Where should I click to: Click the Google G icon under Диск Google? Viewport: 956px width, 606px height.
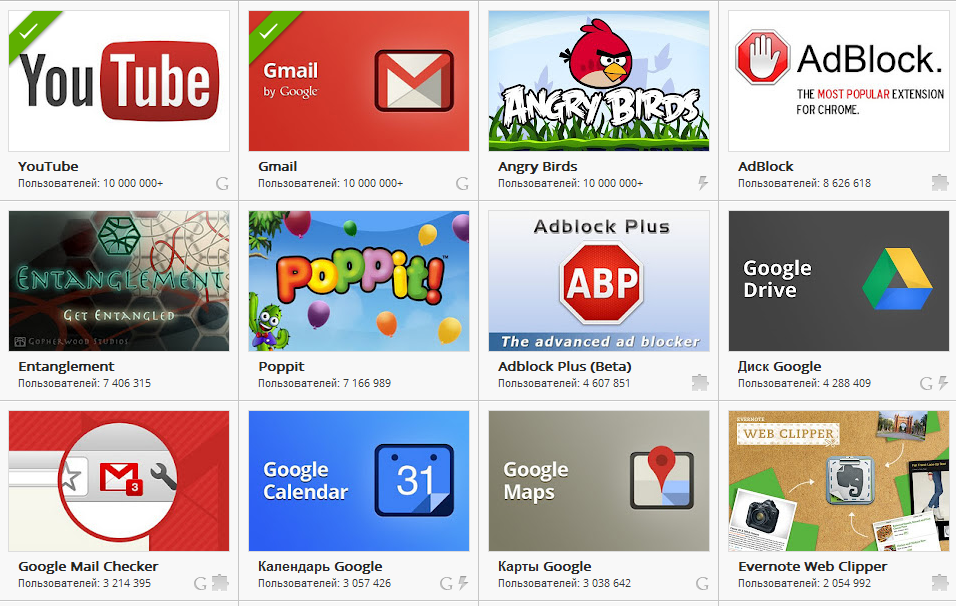pyautogui.click(x=926, y=383)
